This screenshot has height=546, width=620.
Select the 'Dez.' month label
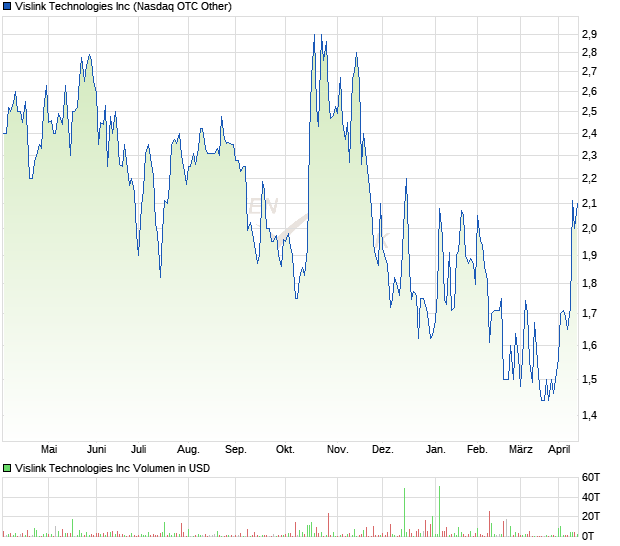[x=383, y=450]
